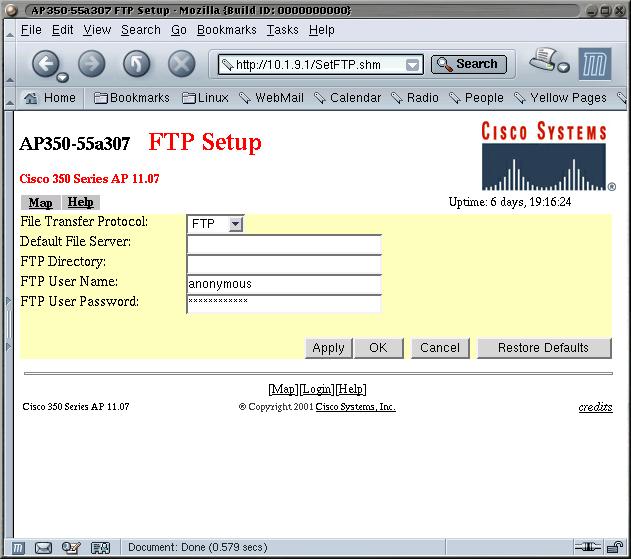Open Navigator from the status bar icon
The width and height of the screenshot is (631, 559).
coord(18,548)
